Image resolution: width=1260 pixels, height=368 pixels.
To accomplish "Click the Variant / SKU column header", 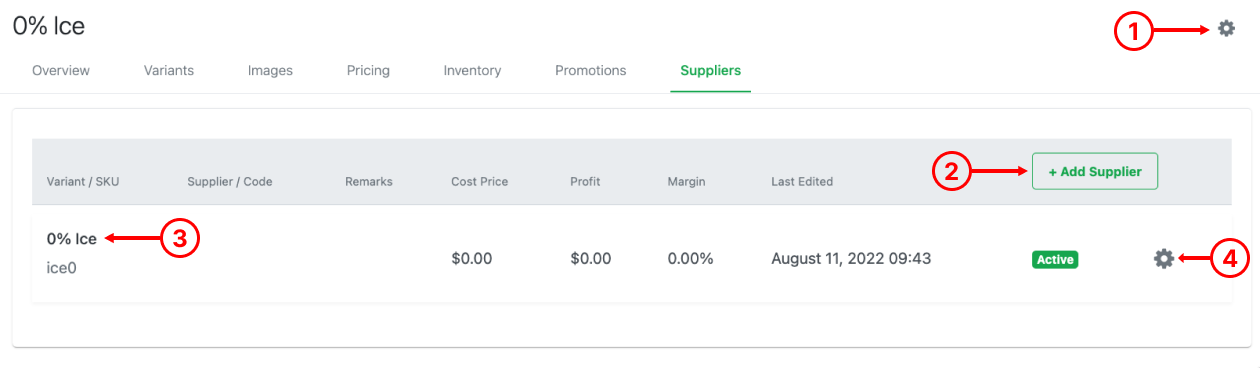I will pyautogui.click(x=83, y=182).
